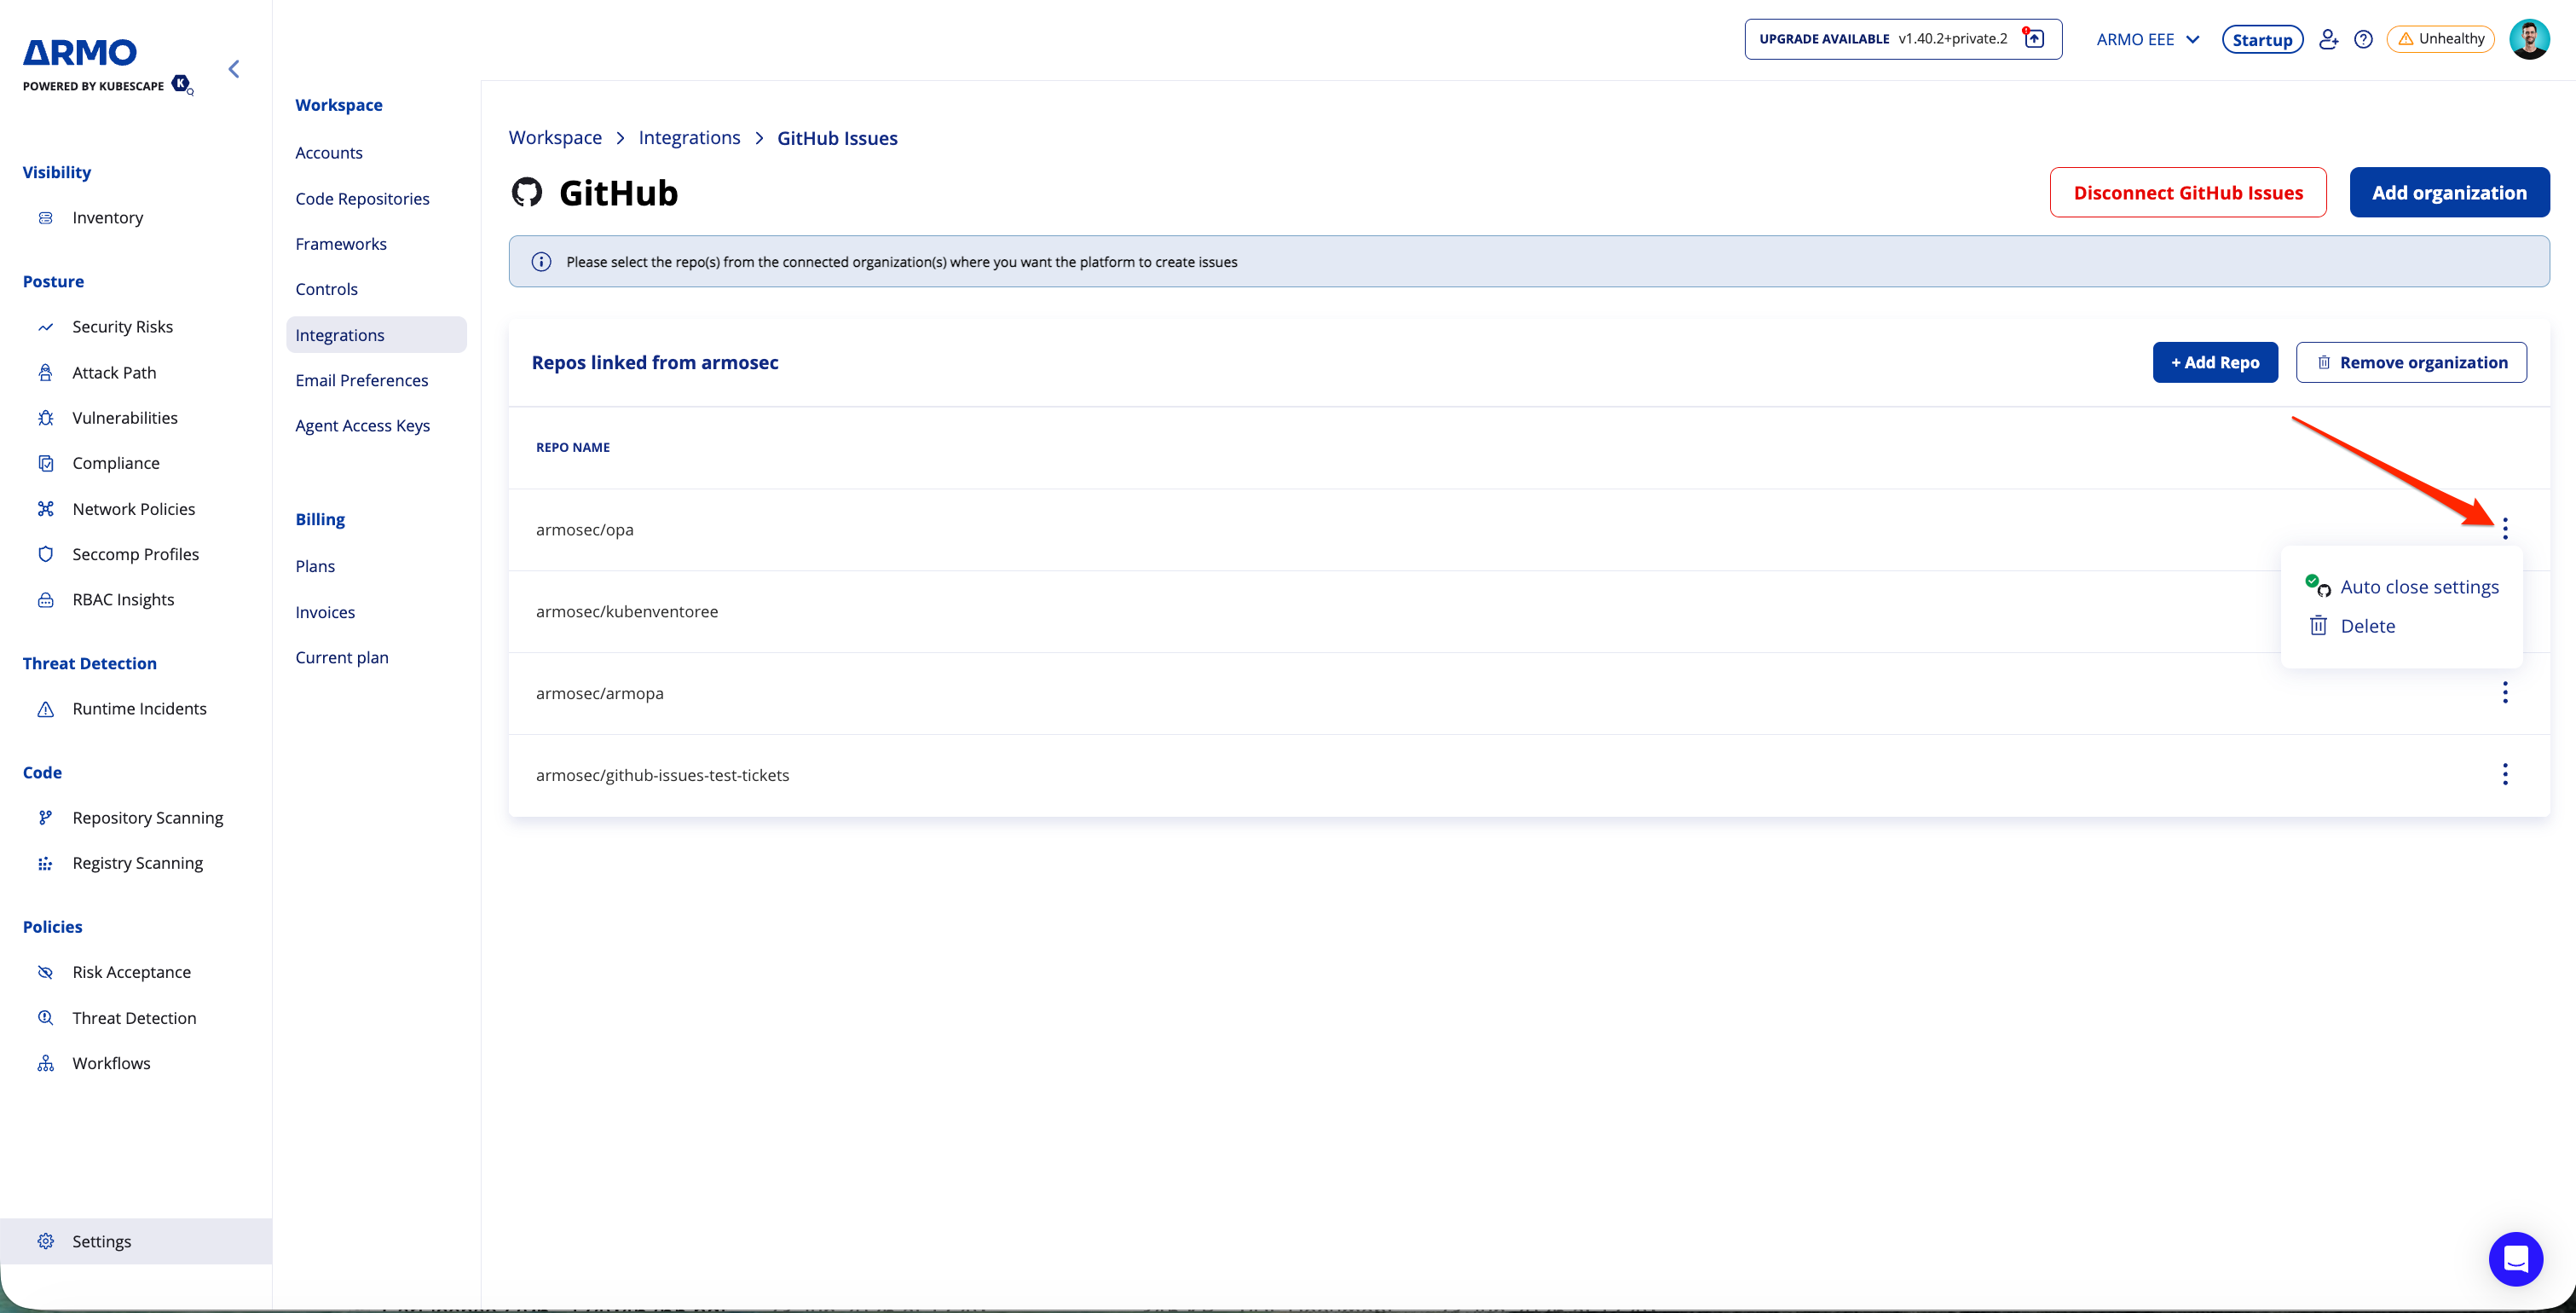The height and width of the screenshot is (1313, 2576).
Task: Open Code Repositories settings
Action: [362, 199]
